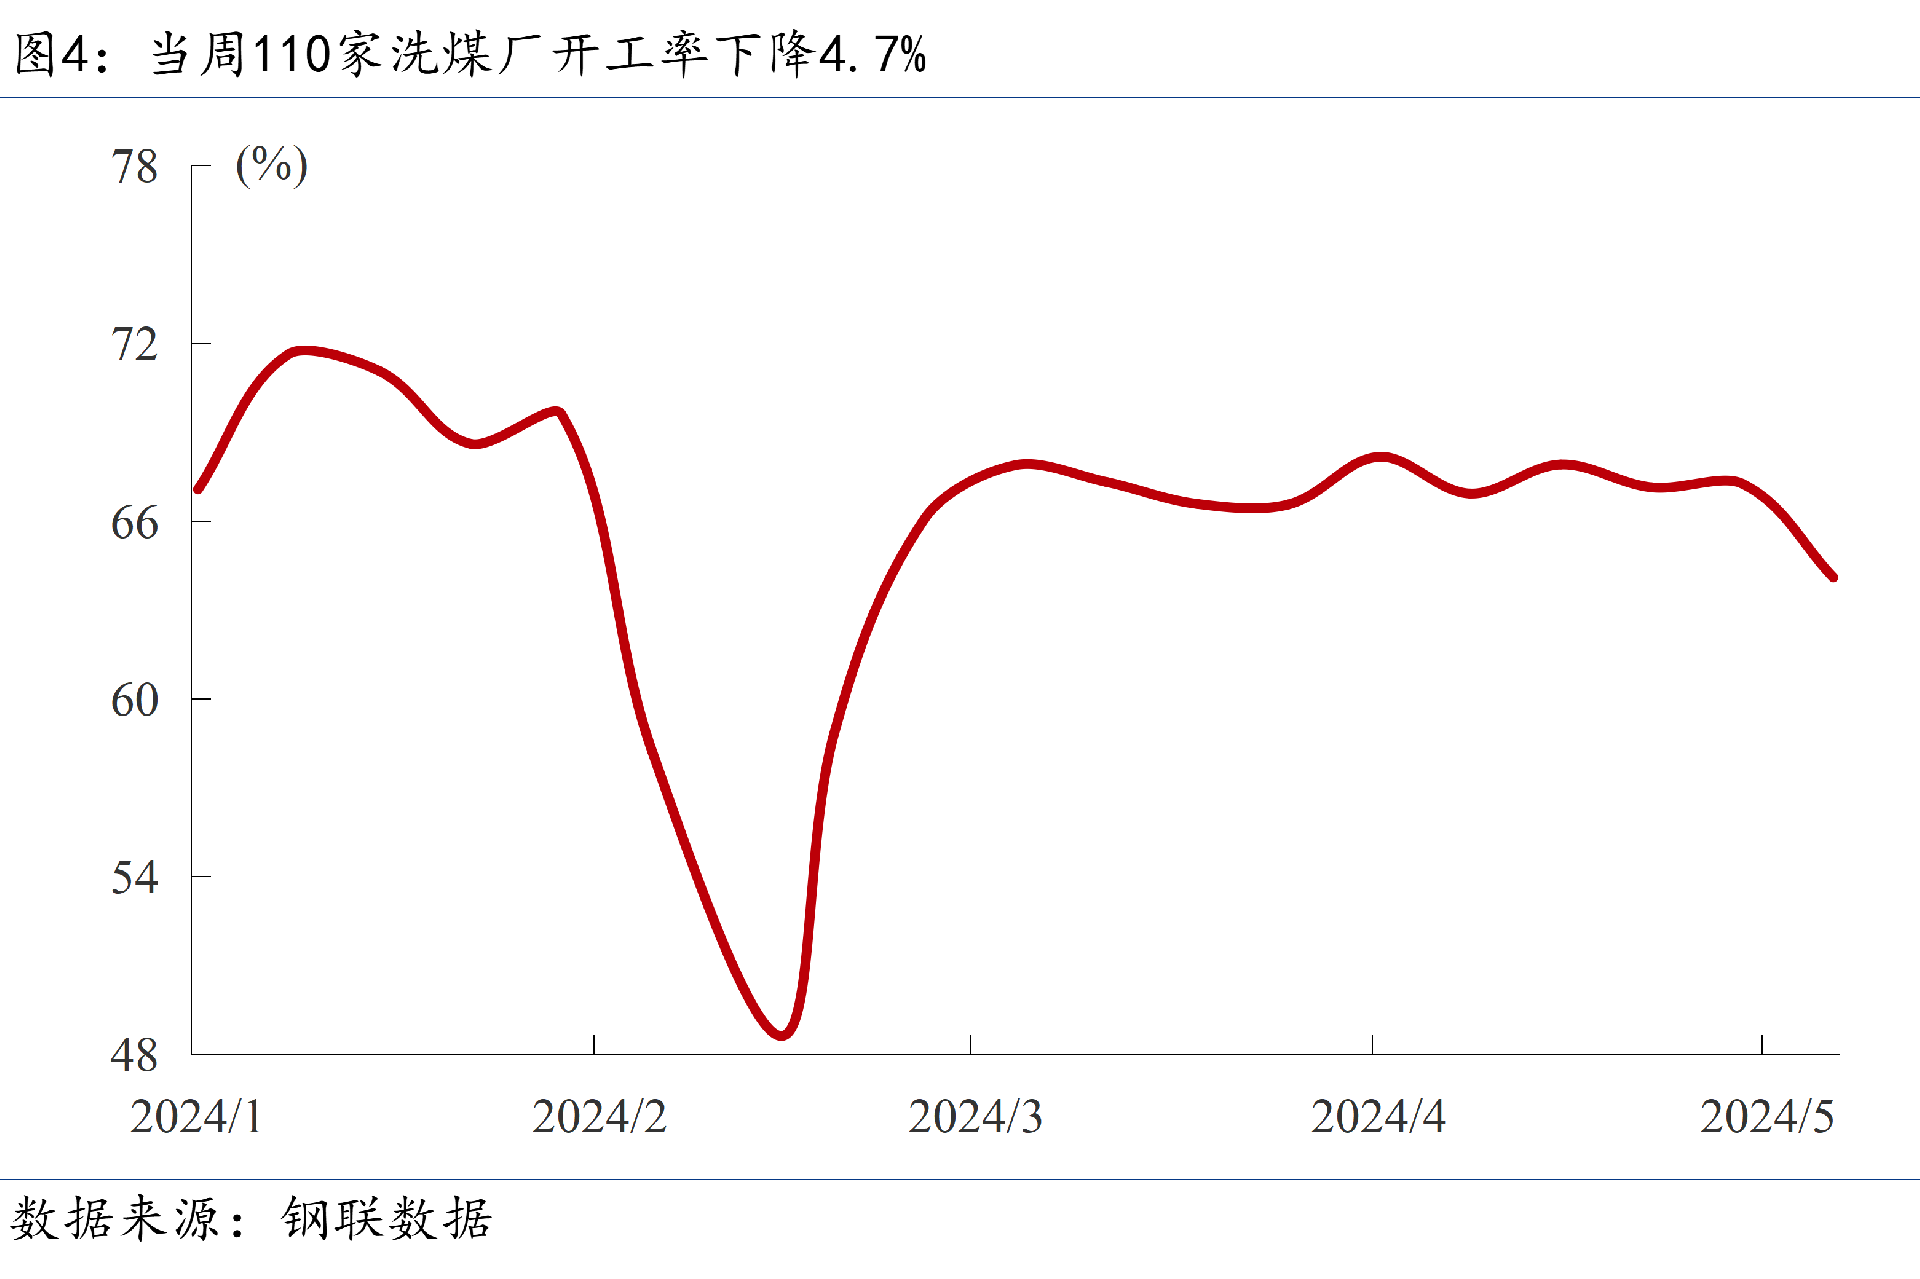Click the 66 y-axis label
The image size is (1920, 1279).
tap(134, 523)
